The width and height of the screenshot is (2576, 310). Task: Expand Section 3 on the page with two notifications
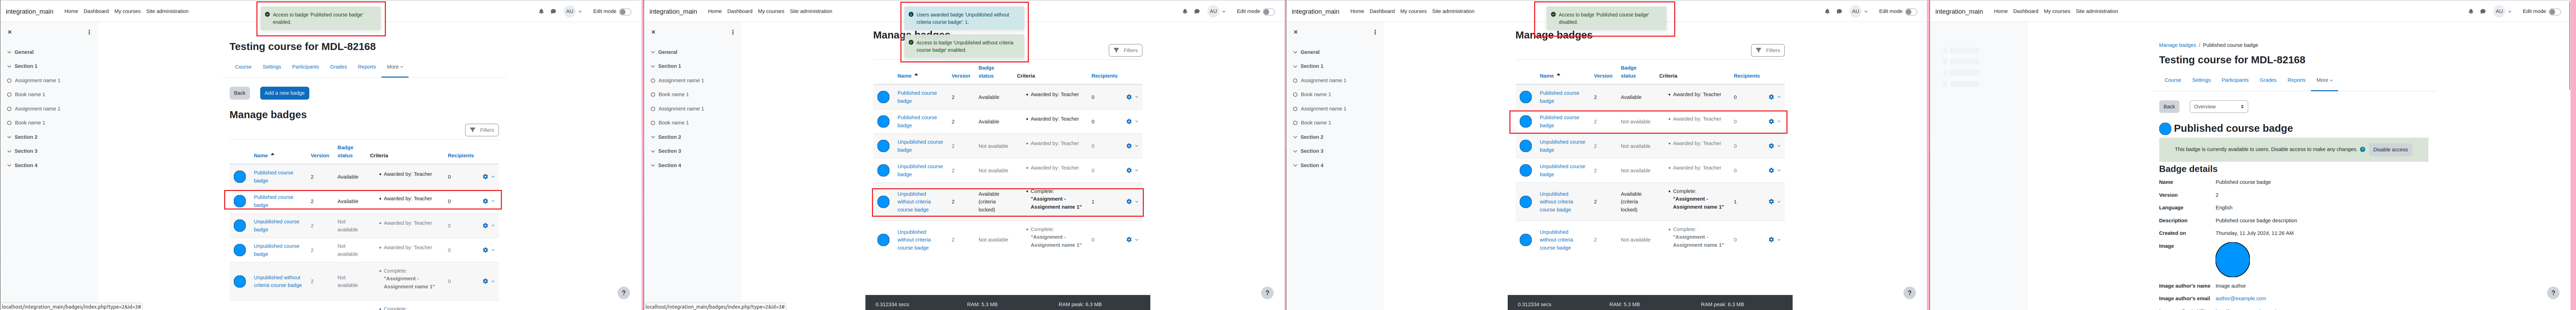click(x=653, y=151)
